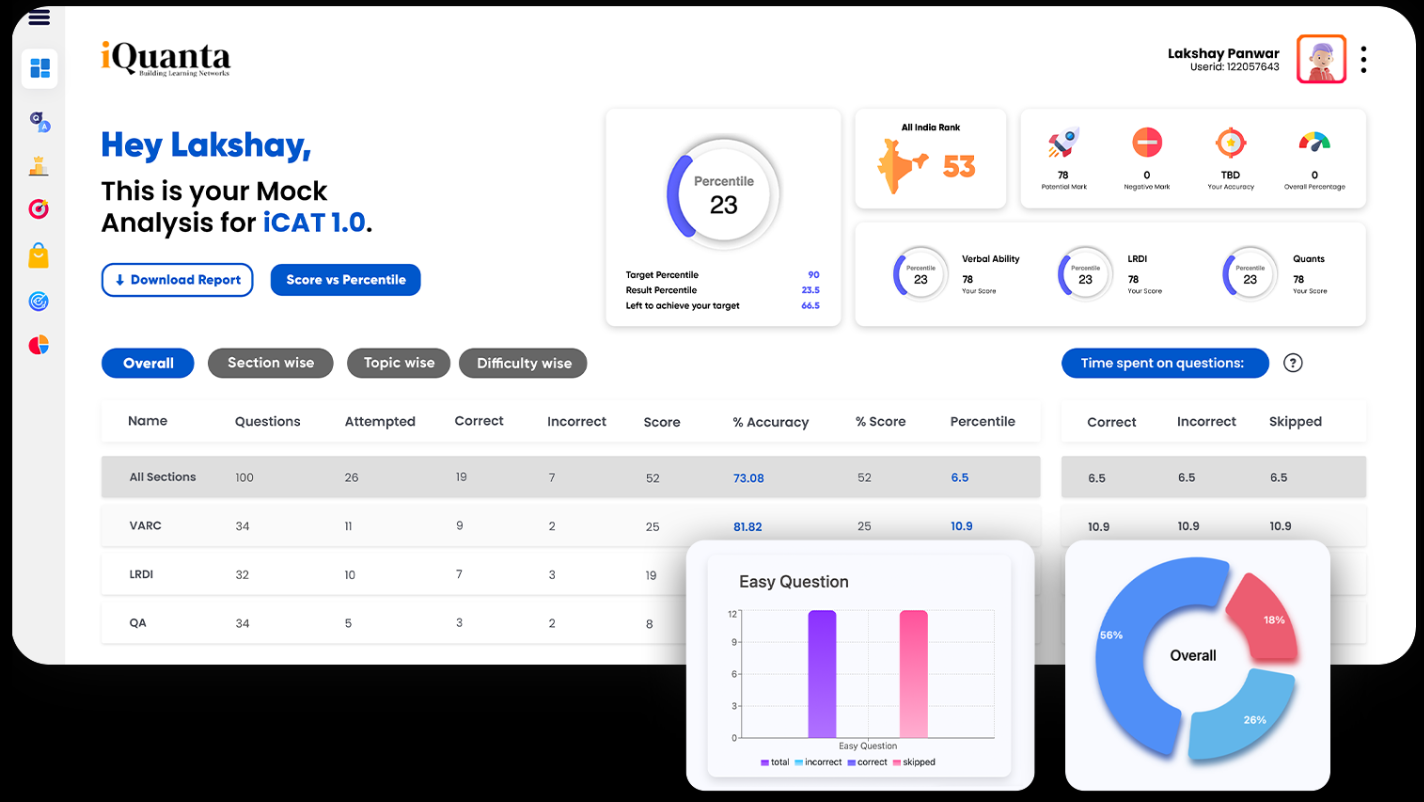Open the yellow shopping bag icon
Image resolution: width=1424 pixels, height=802 pixels.
39,256
